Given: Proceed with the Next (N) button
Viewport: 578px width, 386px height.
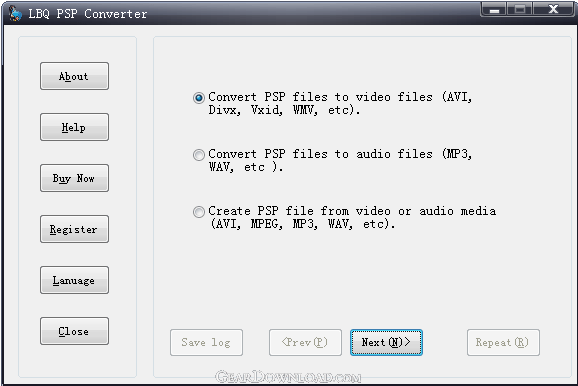Looking at the screenshot, I should click(386, 342).
